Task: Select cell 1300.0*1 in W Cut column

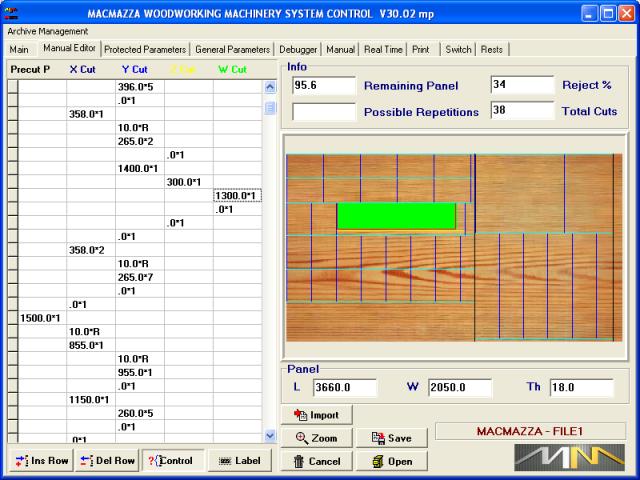Action: pos(237,196)
